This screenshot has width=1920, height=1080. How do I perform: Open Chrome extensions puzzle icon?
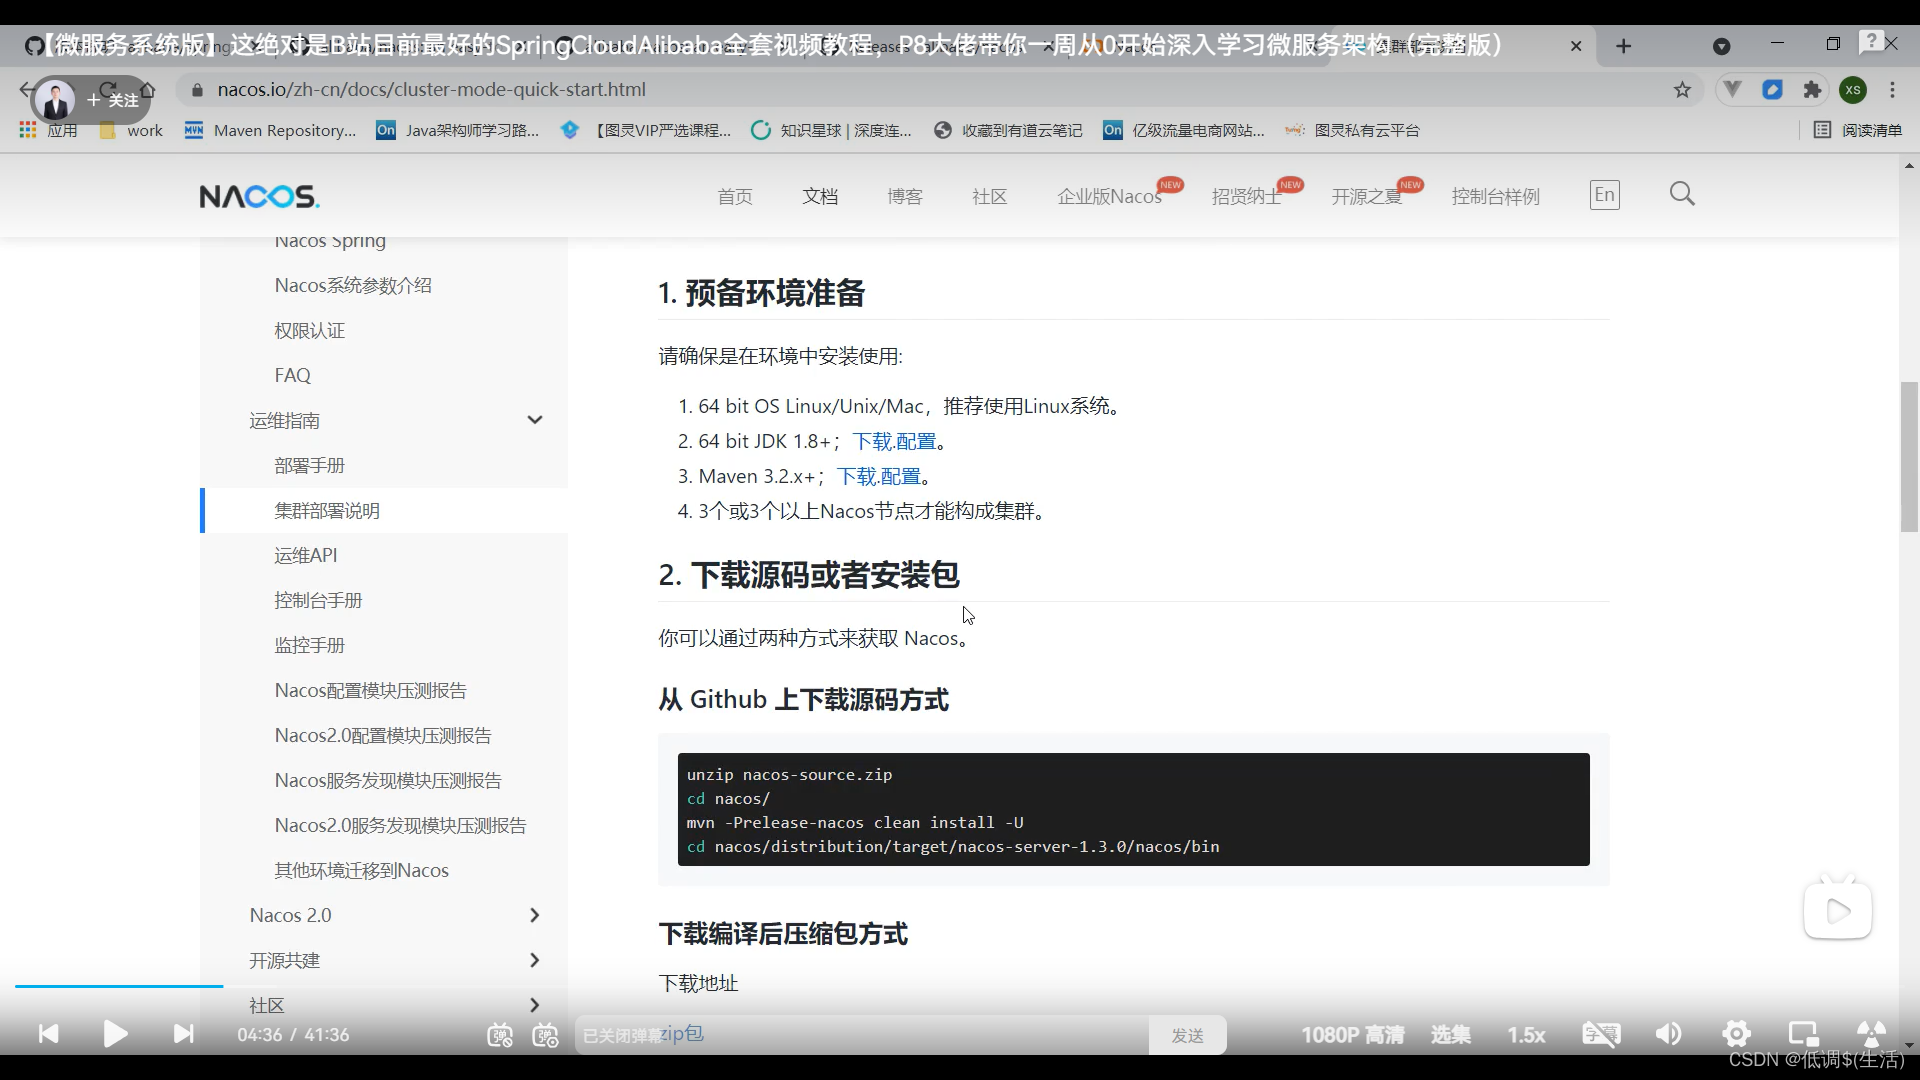point(1812,90)
